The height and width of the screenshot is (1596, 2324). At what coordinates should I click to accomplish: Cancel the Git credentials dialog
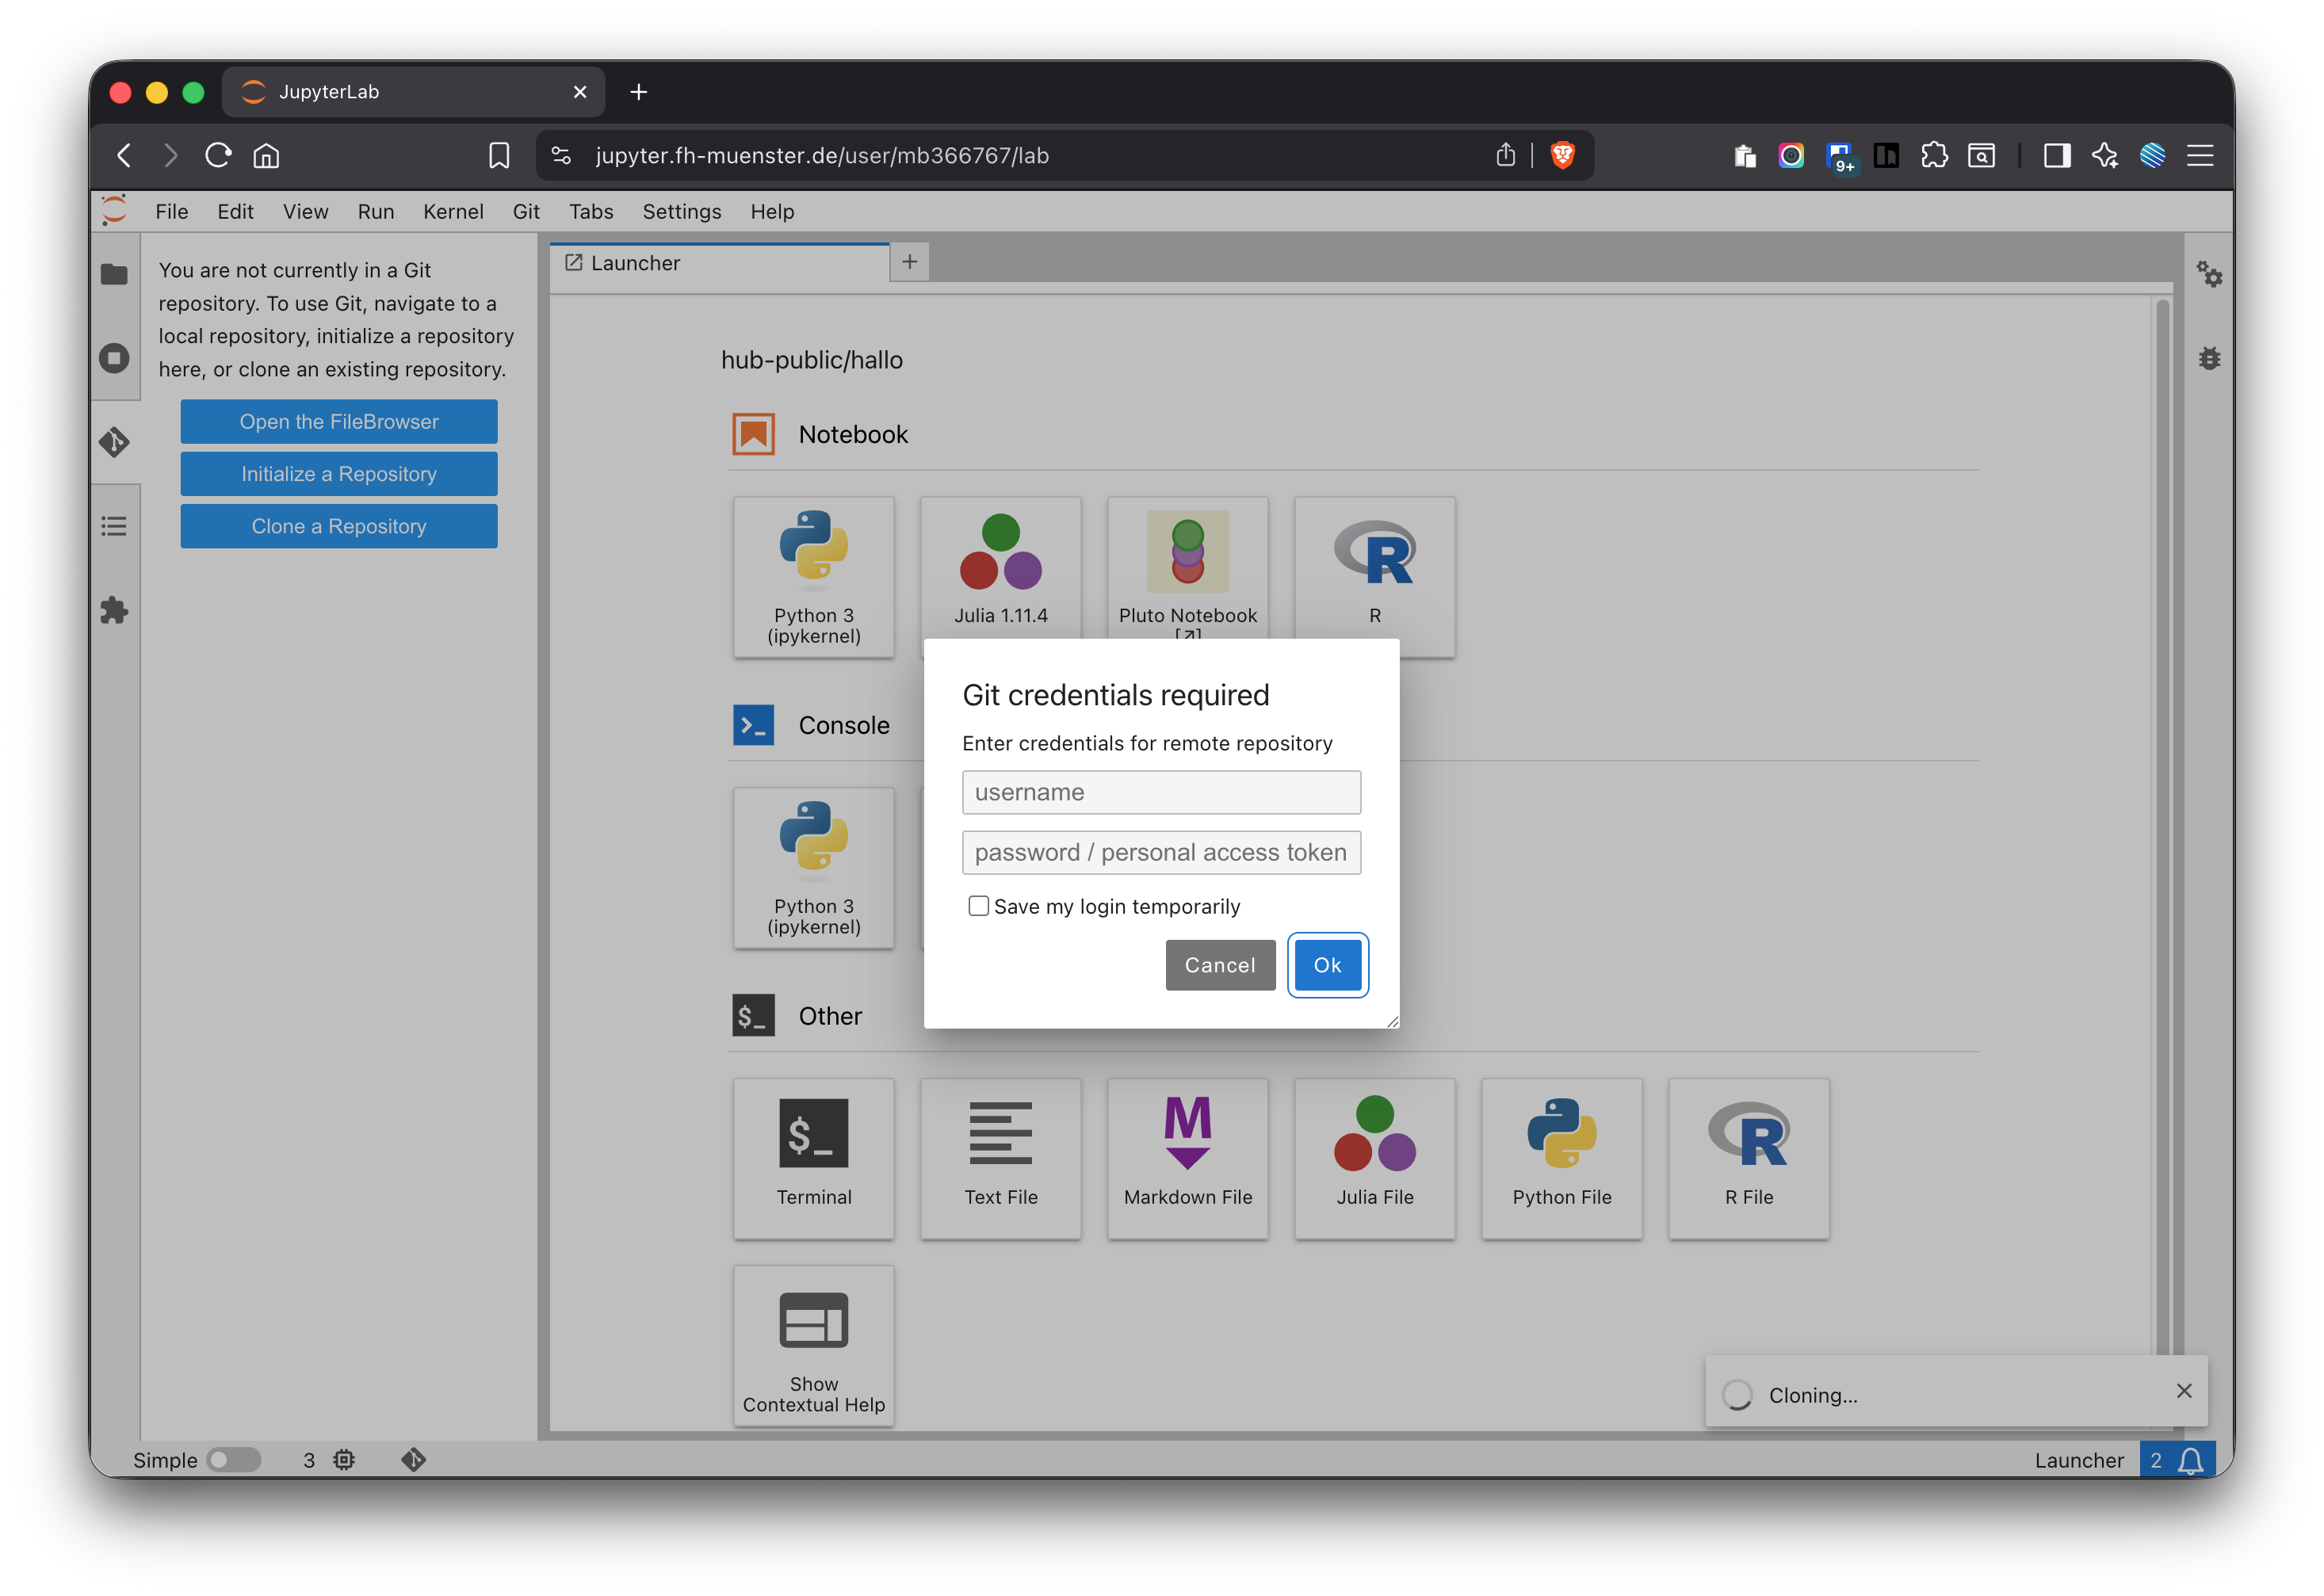(1219, 965)
